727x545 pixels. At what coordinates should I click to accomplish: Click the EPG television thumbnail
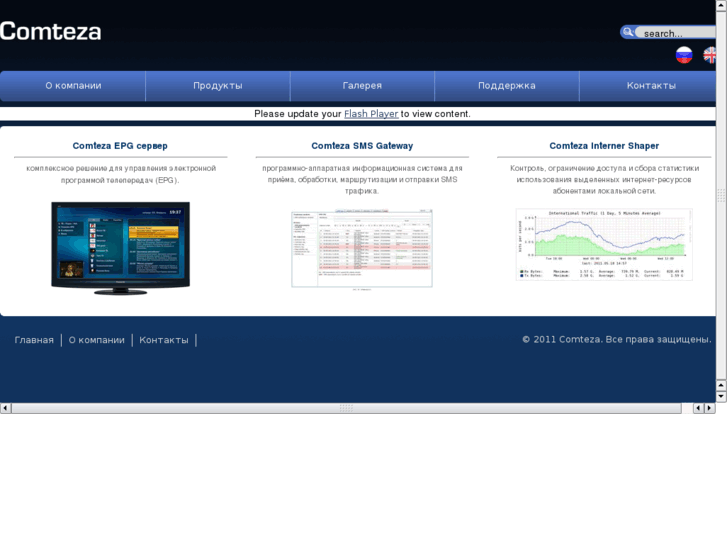point(121,248)
